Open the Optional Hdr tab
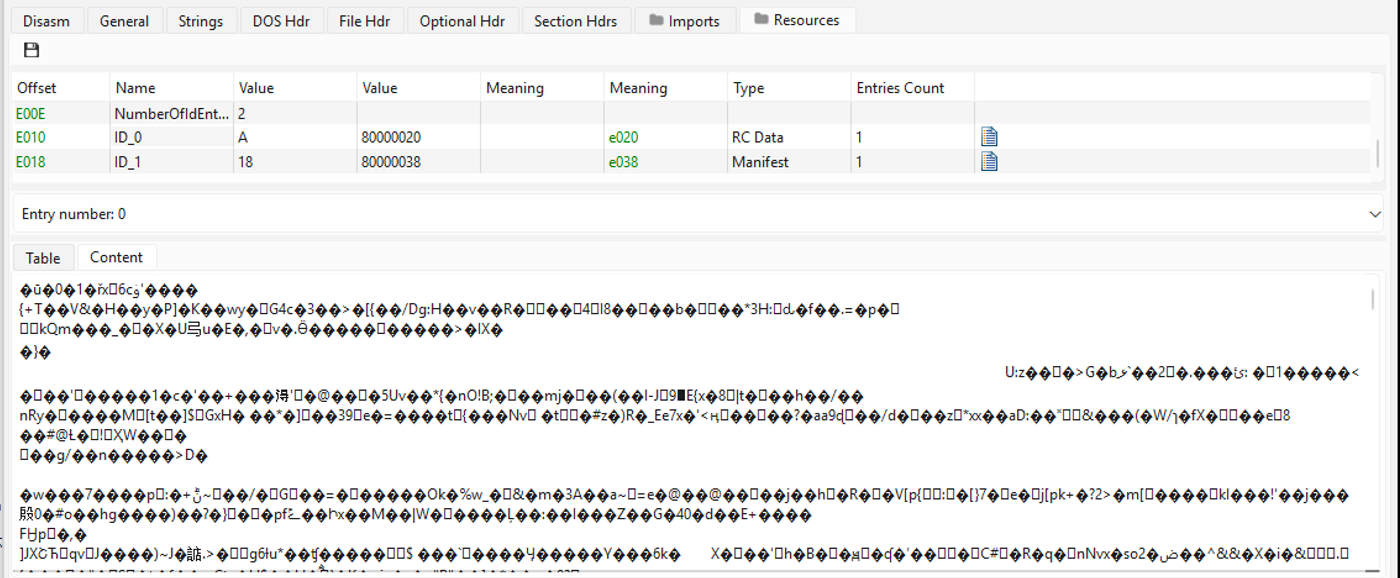This screenshot has width=1400, height=578. pos(462,21)
